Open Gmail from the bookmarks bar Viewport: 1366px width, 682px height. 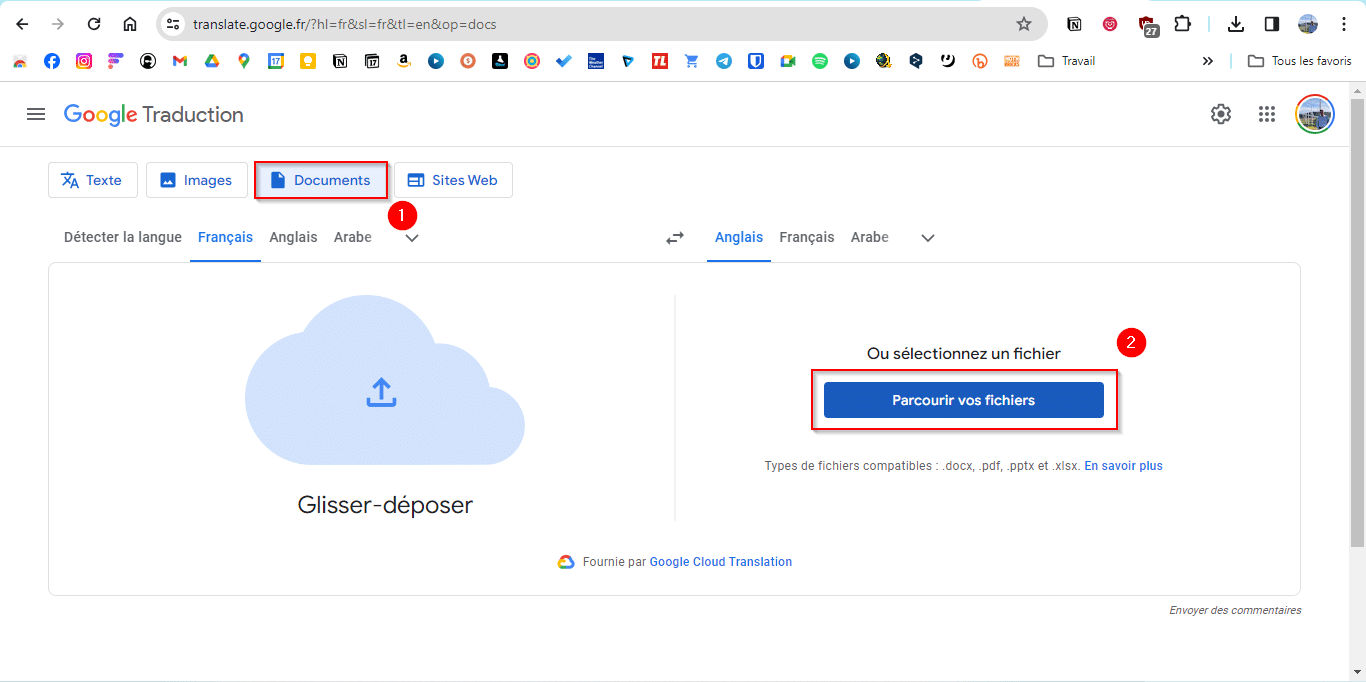(x=179, y=61)
